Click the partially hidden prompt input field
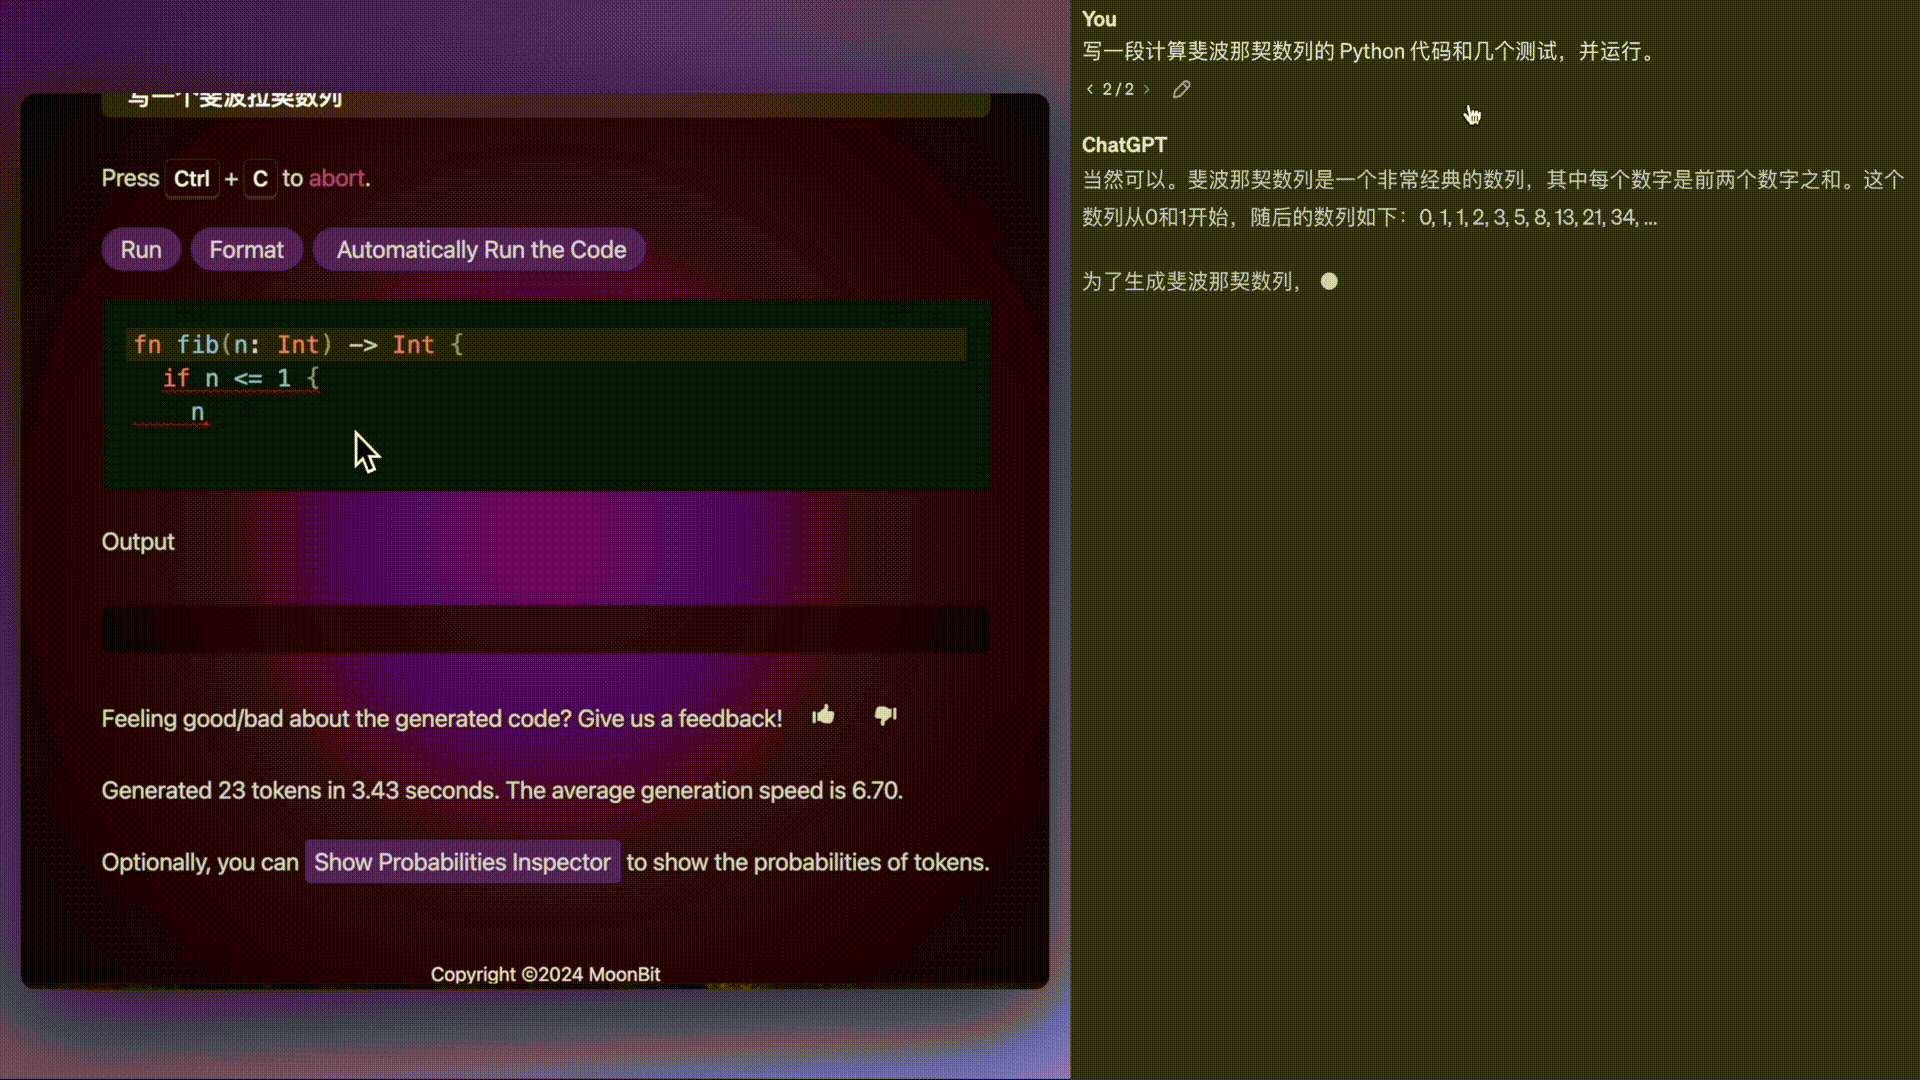The image size is (1920, 1080). tap(545, 104)
